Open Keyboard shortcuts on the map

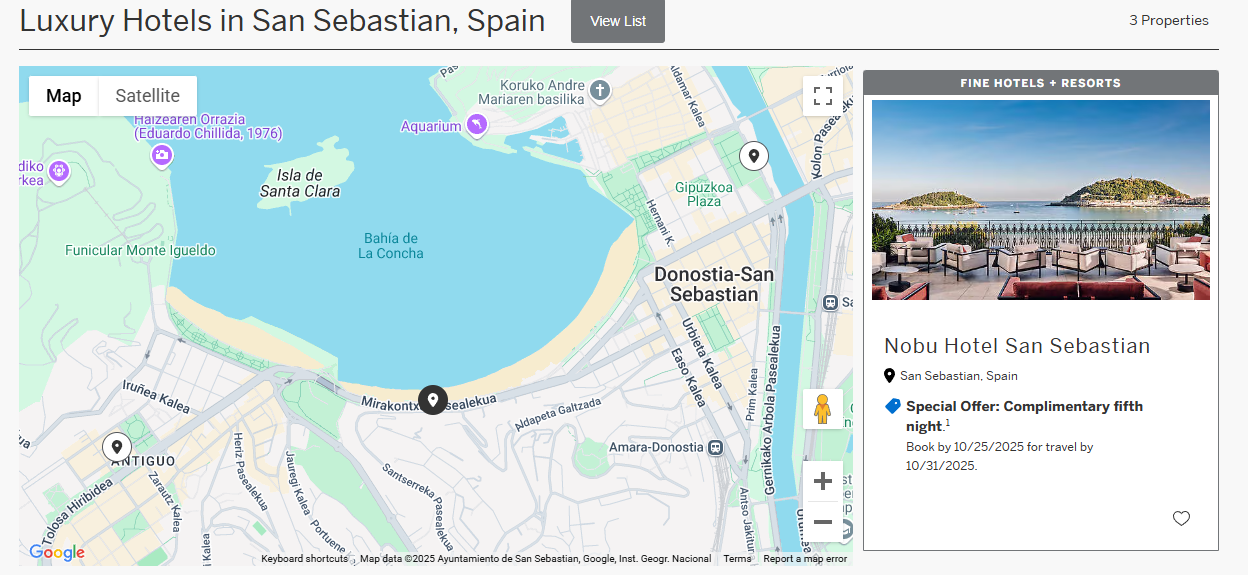(304, 559)
